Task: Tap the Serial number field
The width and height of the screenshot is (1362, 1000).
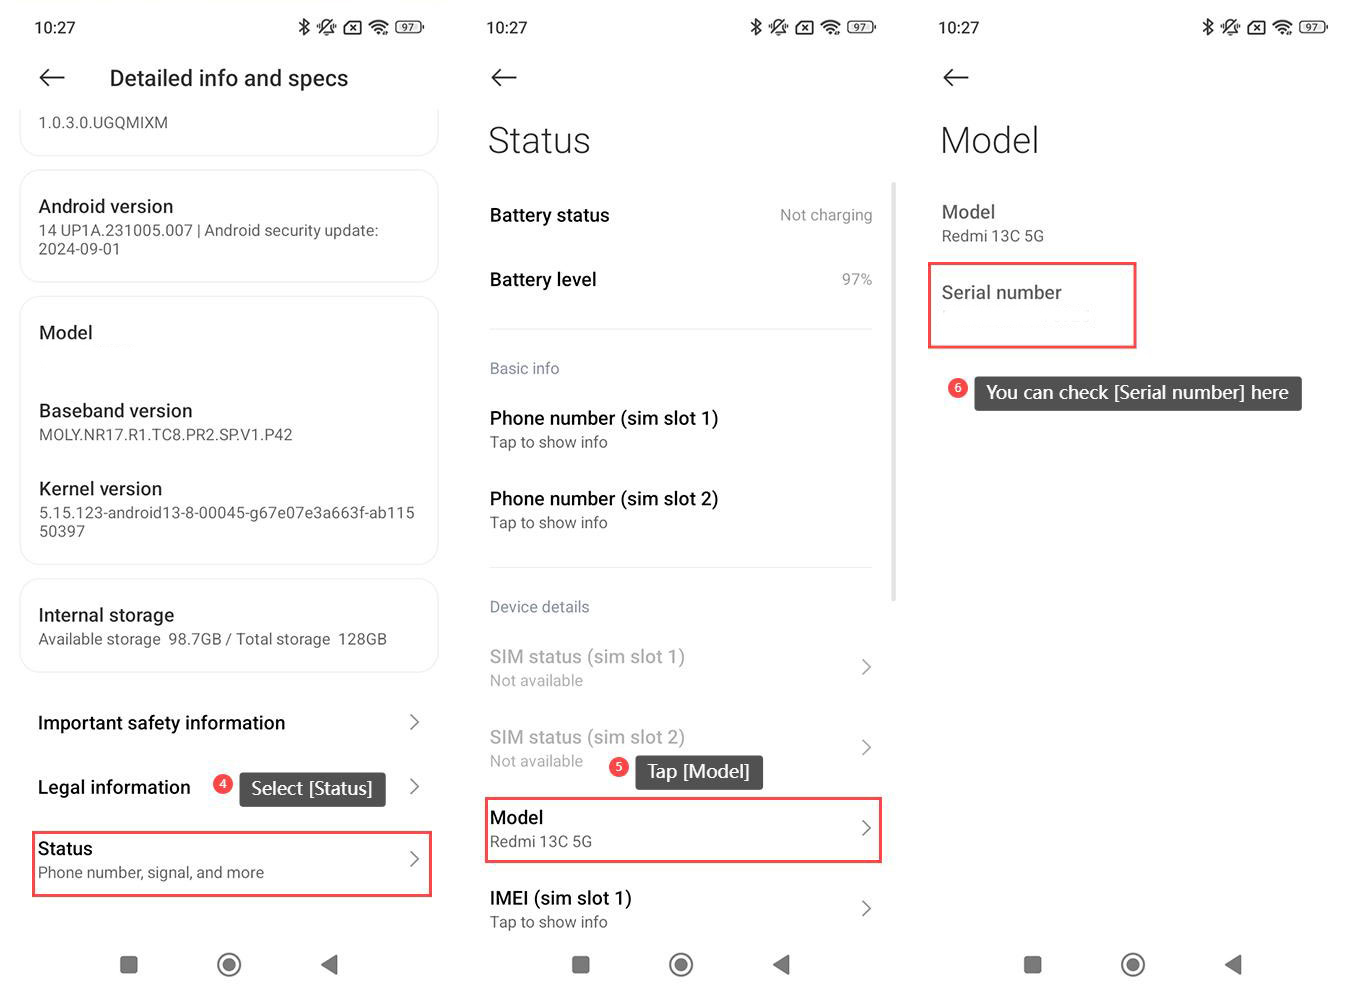Action: click(1031, 306)
